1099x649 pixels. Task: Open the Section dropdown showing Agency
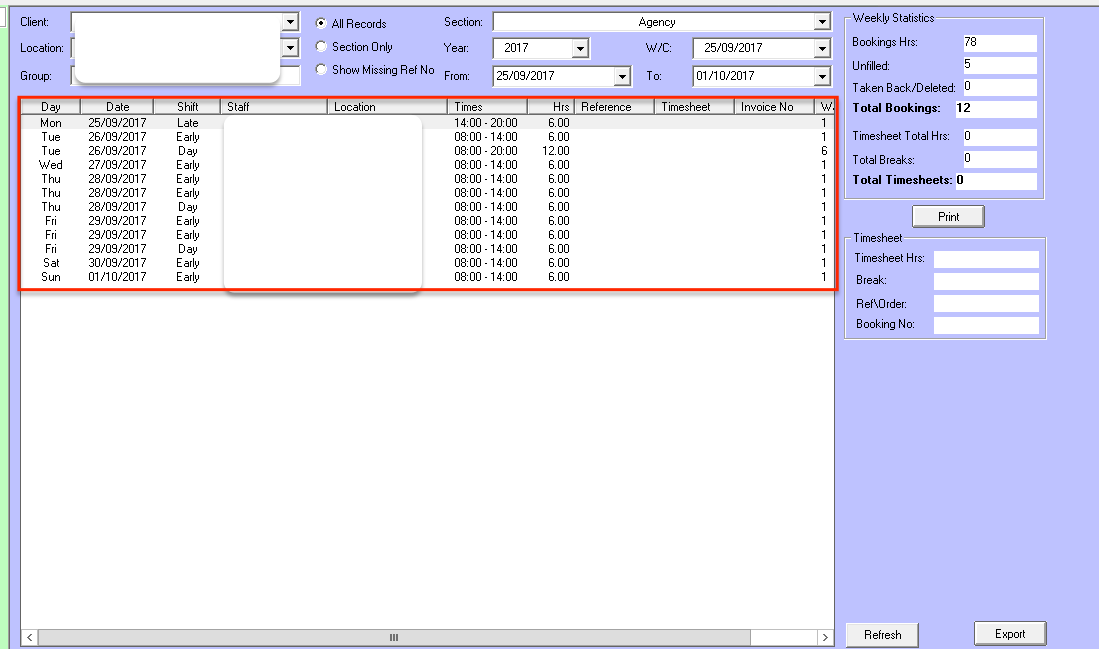pyautogui.click(x=822, y=22)
